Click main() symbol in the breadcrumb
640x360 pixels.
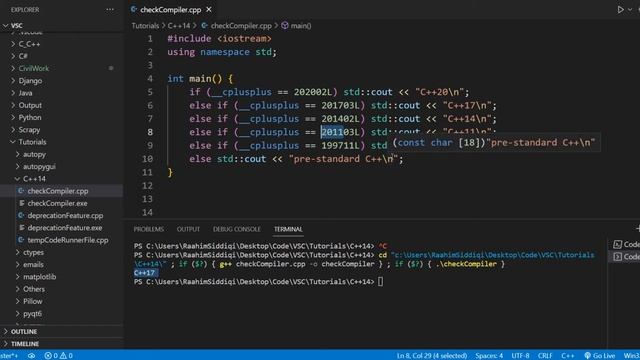coord(296,26)
